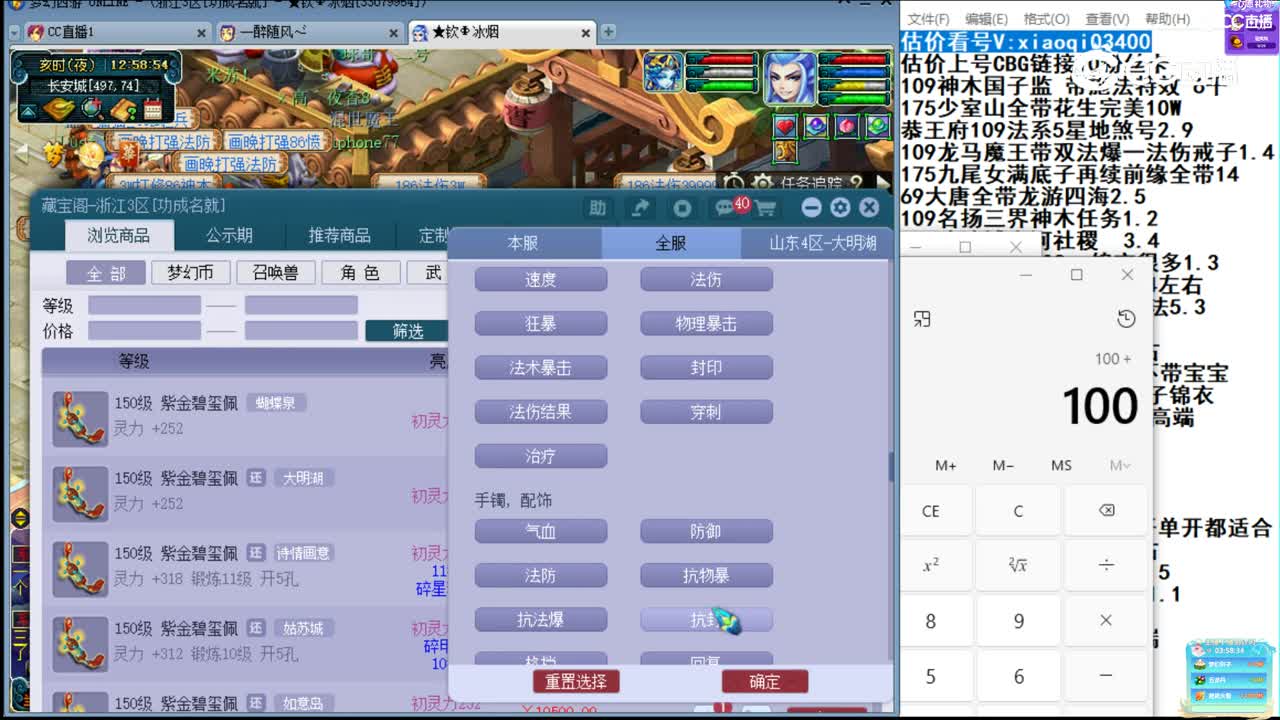Open the 公示期 tab

[x=230, y=235]
